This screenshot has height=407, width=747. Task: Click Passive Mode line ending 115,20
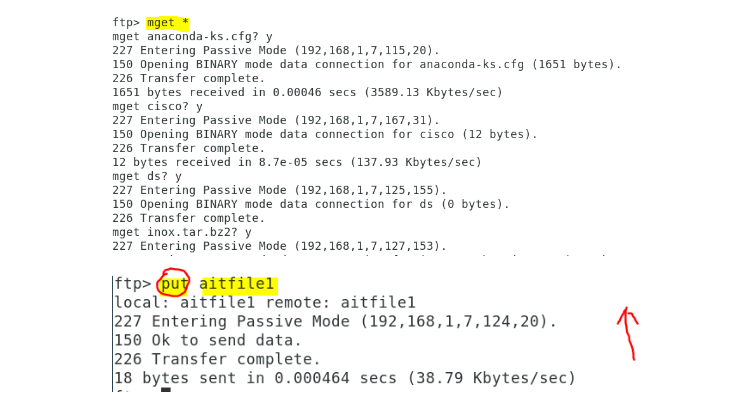click(276, 51)
